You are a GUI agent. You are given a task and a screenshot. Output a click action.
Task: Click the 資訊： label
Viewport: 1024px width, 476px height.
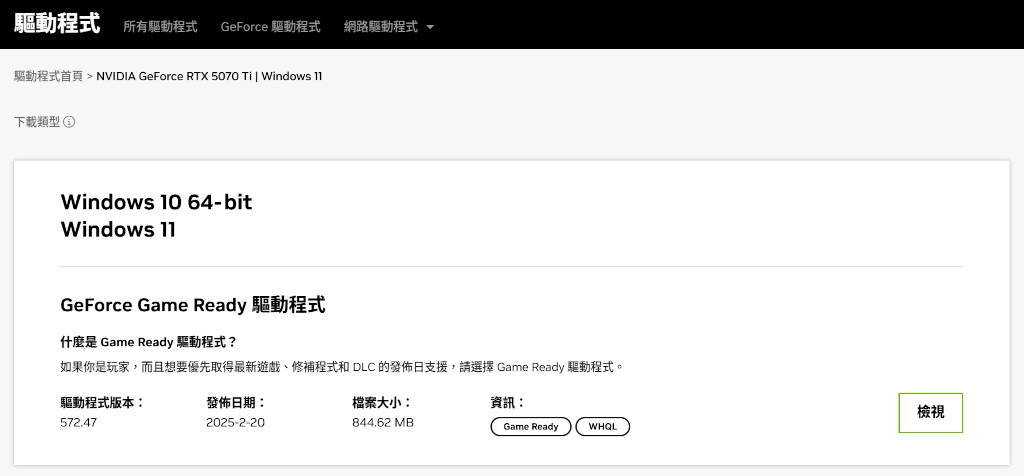[x=508, y=403]
